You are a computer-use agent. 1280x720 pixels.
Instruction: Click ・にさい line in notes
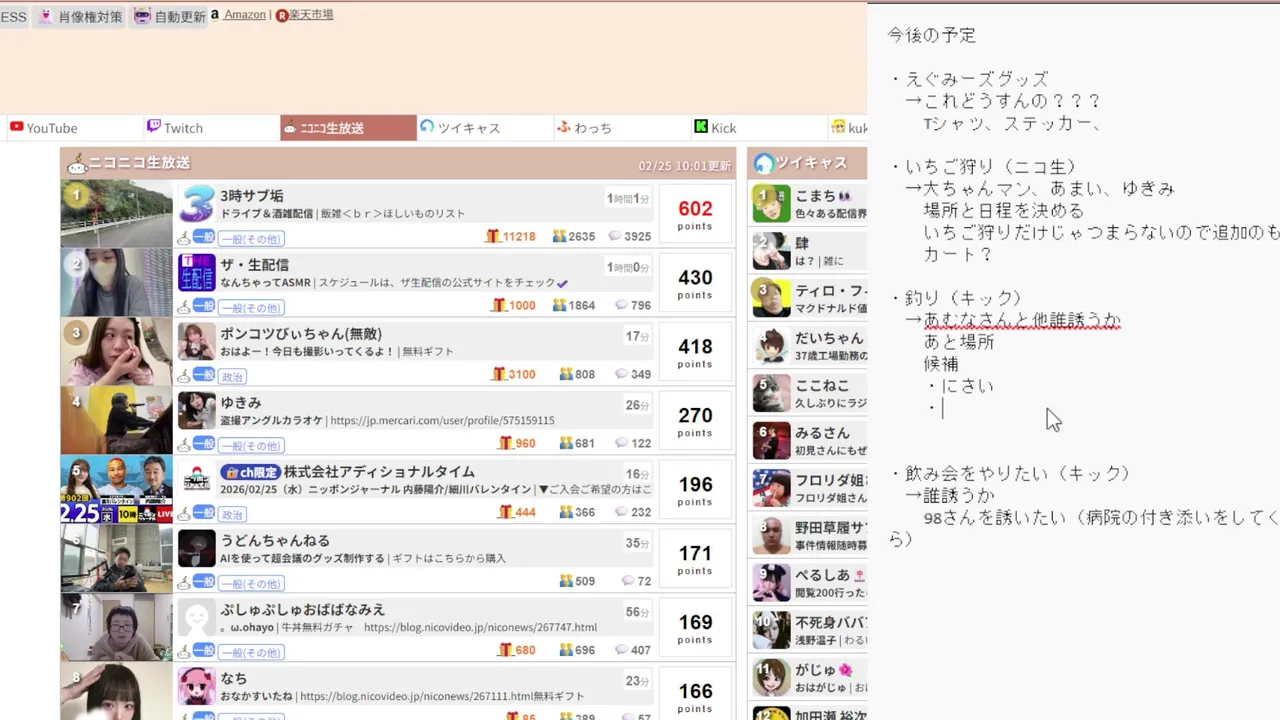coord(960,386)
